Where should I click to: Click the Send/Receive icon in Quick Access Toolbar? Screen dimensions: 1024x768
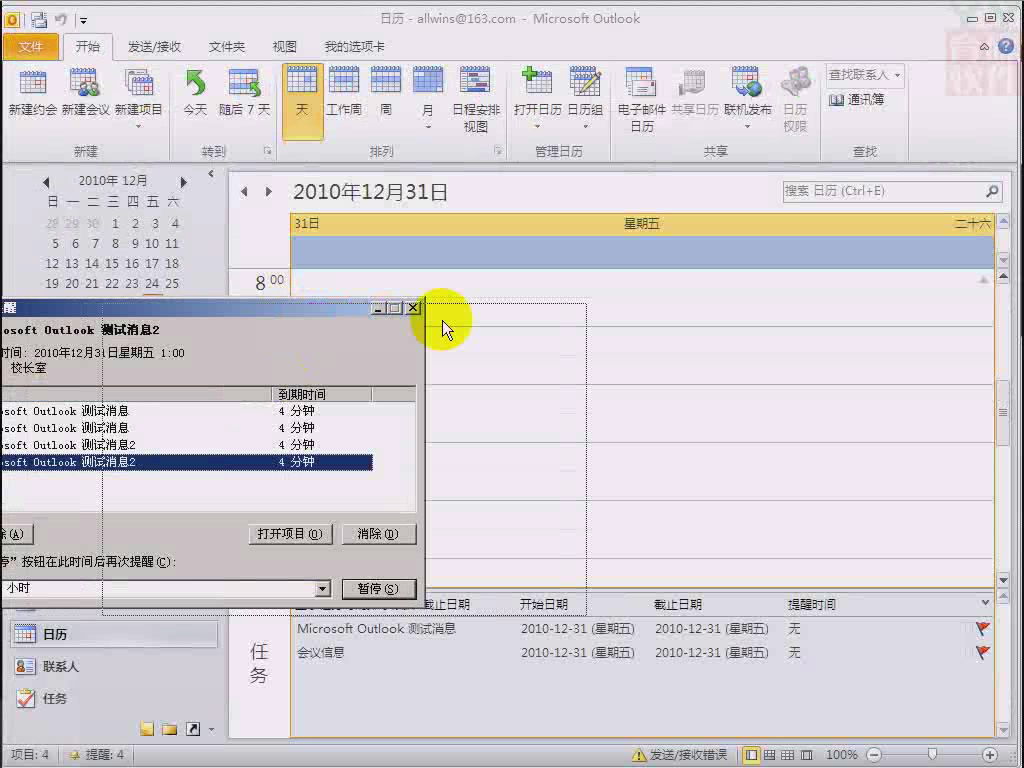point(39,20)
